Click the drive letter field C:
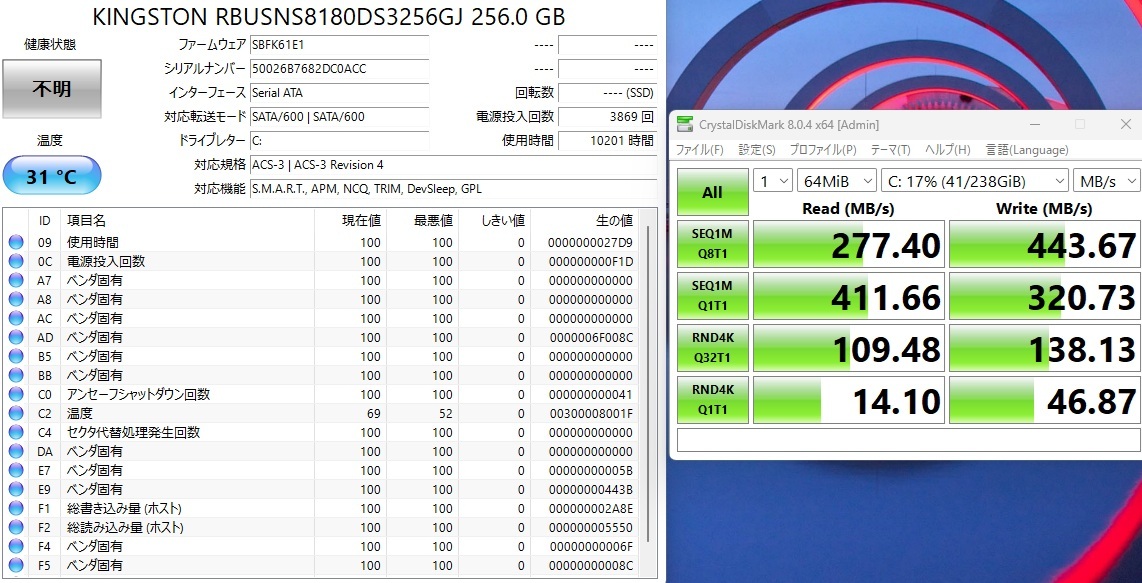1142x583 pixels. click(x=339, y=141)
